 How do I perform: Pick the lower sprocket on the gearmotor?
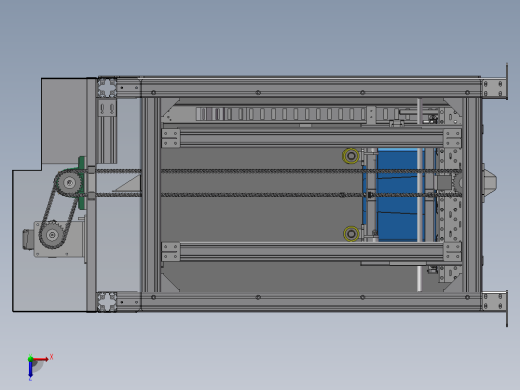click(x=52, y=235)
